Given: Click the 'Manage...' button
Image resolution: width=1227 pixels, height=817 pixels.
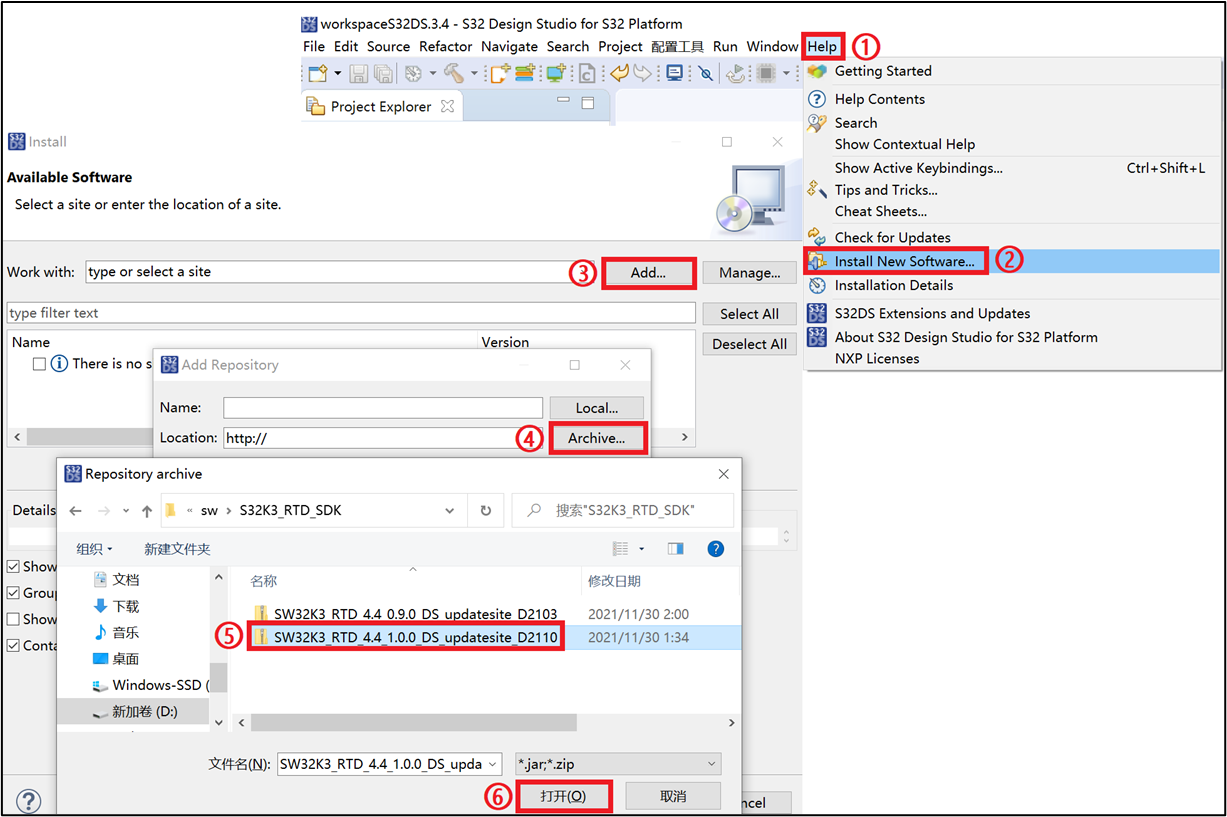Looking at the screenshot, I should [750, 273].
